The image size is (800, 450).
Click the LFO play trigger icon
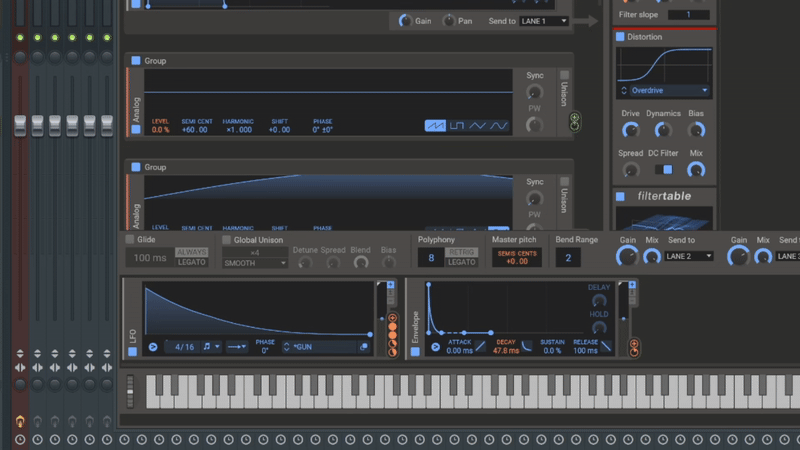[154, 347]
